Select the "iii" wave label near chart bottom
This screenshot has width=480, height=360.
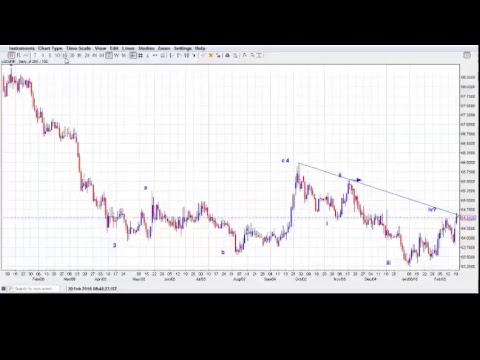[388, 263]
